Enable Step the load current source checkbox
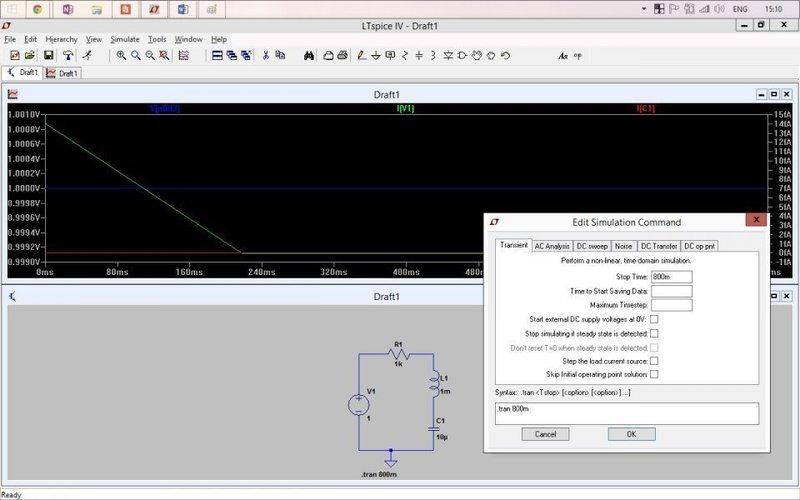Image resolution: width=800 pixels, height=500 pixels. pyautogui.click(x=654, y=361)
